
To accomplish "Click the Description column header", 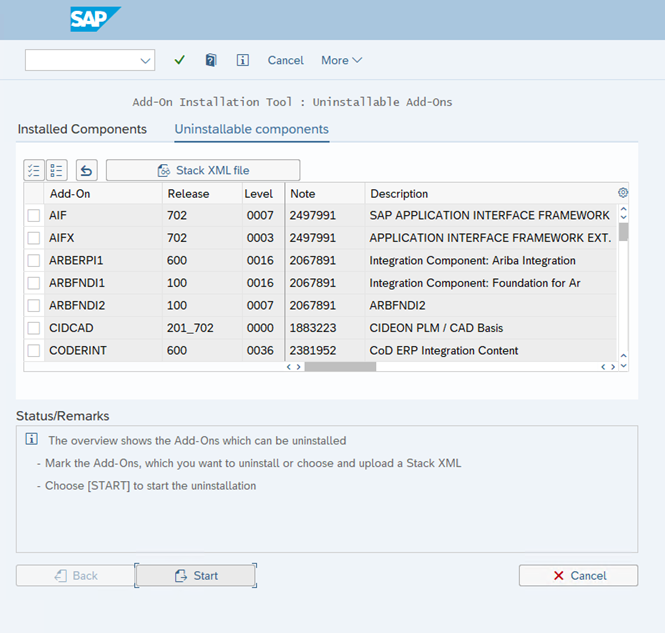I will pos(491,194).
